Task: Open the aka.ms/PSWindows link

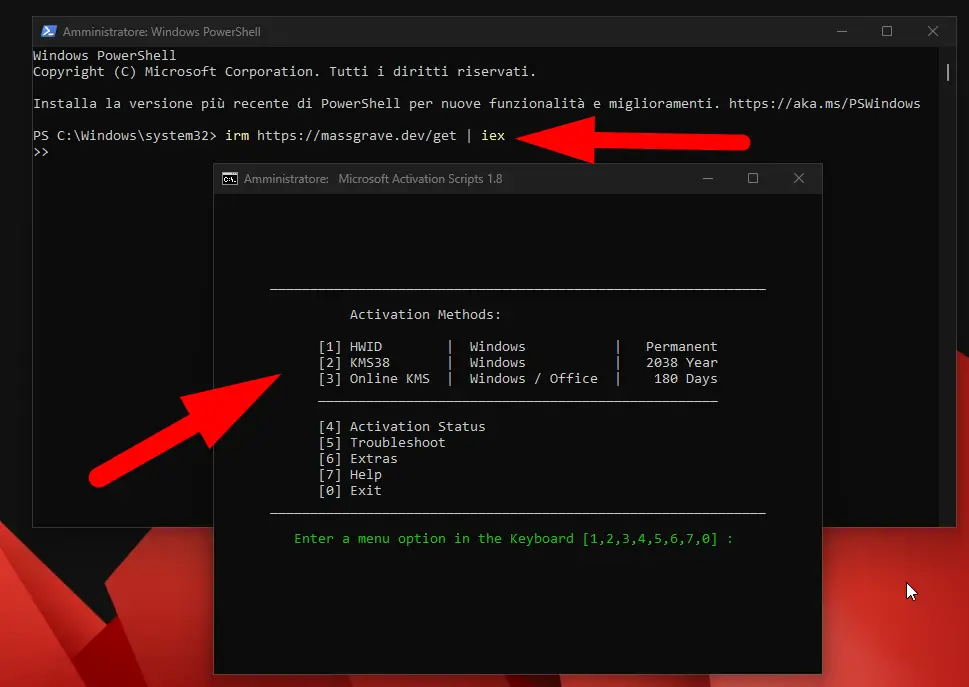Action: (824, 104)
